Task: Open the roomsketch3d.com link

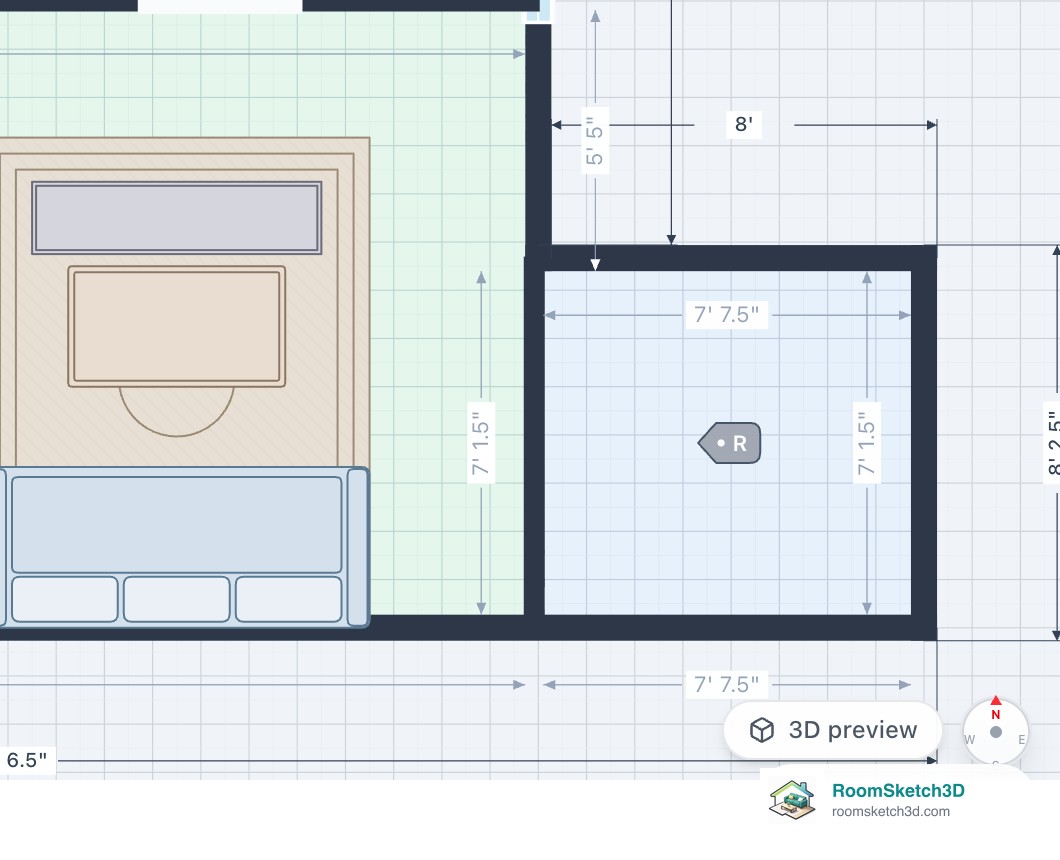Action: pyautogui.click(x=890, y=811)
